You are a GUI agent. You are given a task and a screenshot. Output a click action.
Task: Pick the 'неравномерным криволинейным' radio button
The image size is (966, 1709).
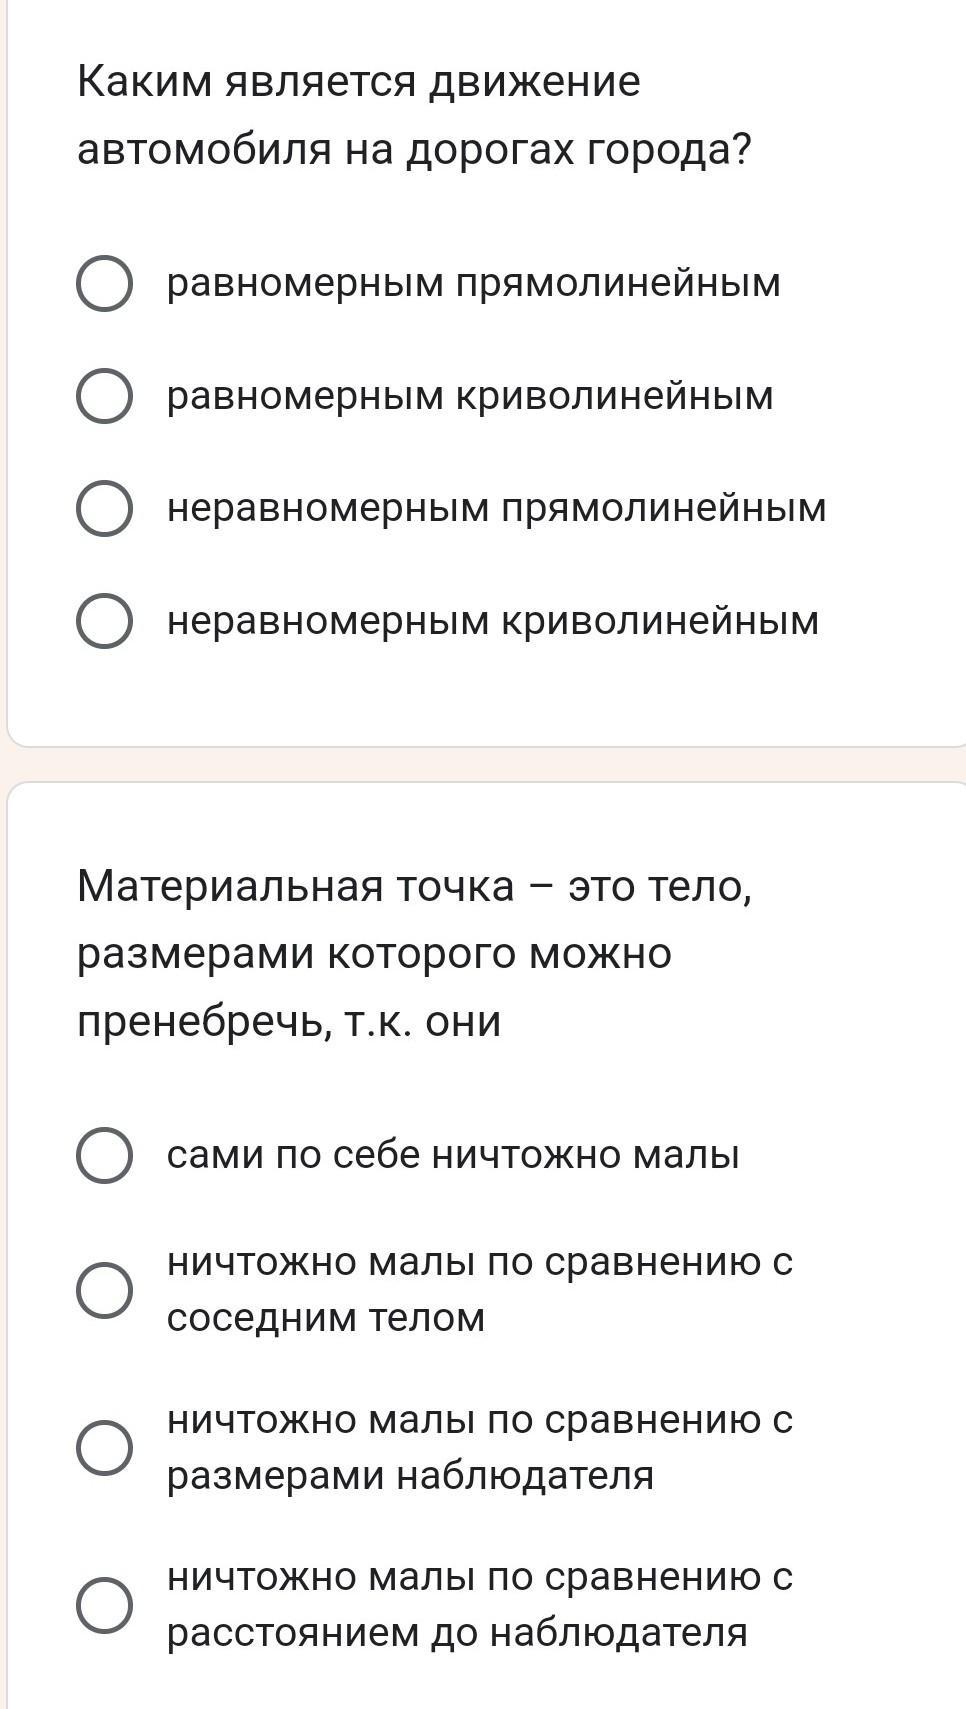click(x=104, y=621)
